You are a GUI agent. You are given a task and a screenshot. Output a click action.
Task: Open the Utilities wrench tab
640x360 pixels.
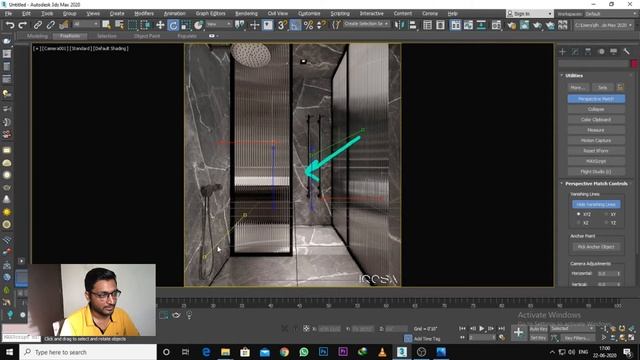point(627,51)
